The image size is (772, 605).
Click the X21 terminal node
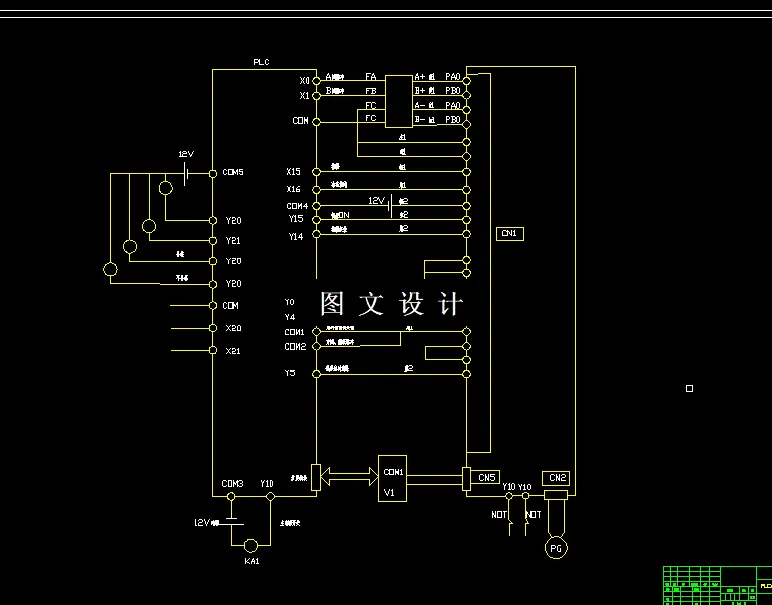(x=213, y=350)
